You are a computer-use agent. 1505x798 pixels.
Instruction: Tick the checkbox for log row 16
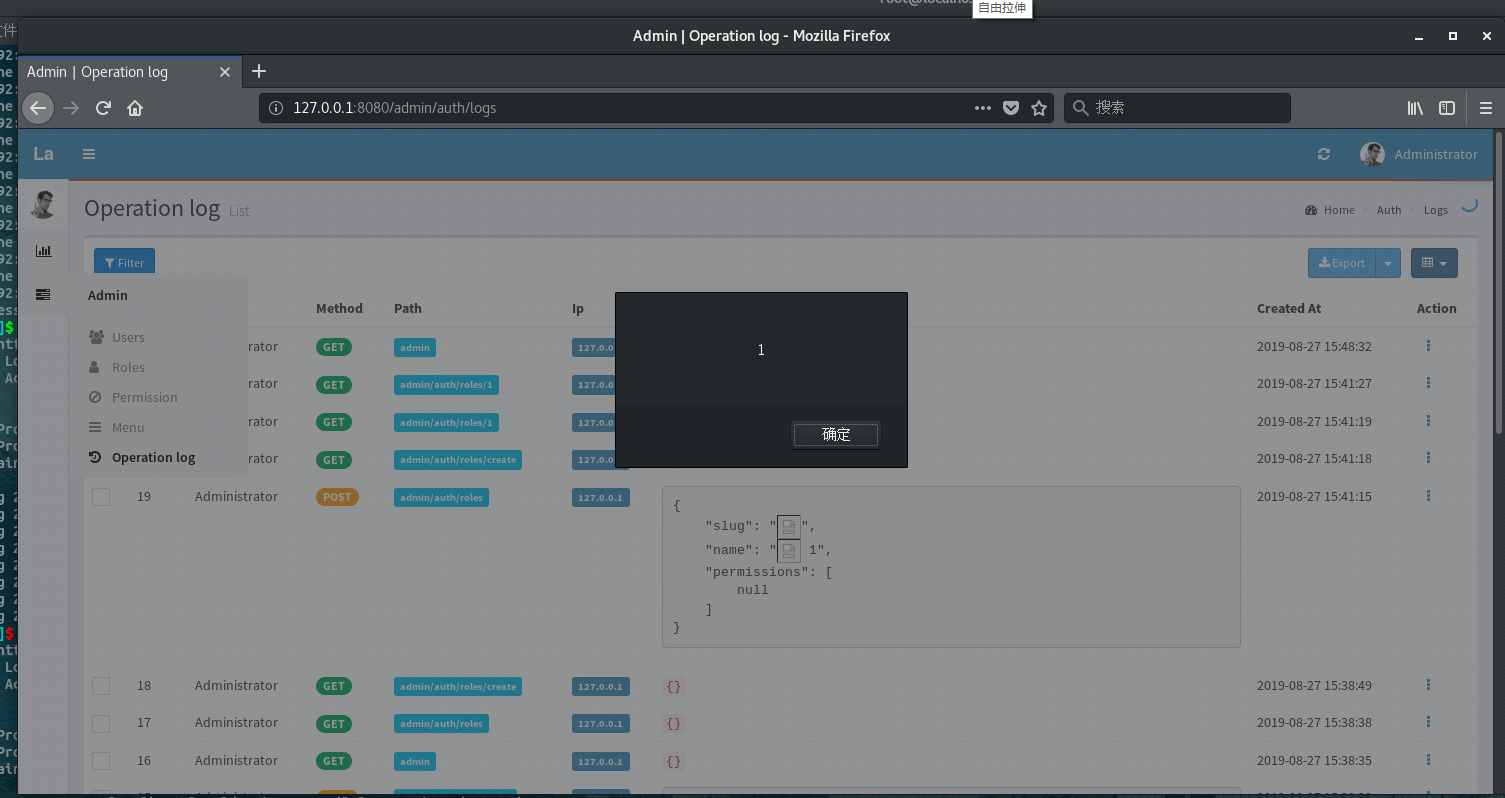(x=101, y=761)
